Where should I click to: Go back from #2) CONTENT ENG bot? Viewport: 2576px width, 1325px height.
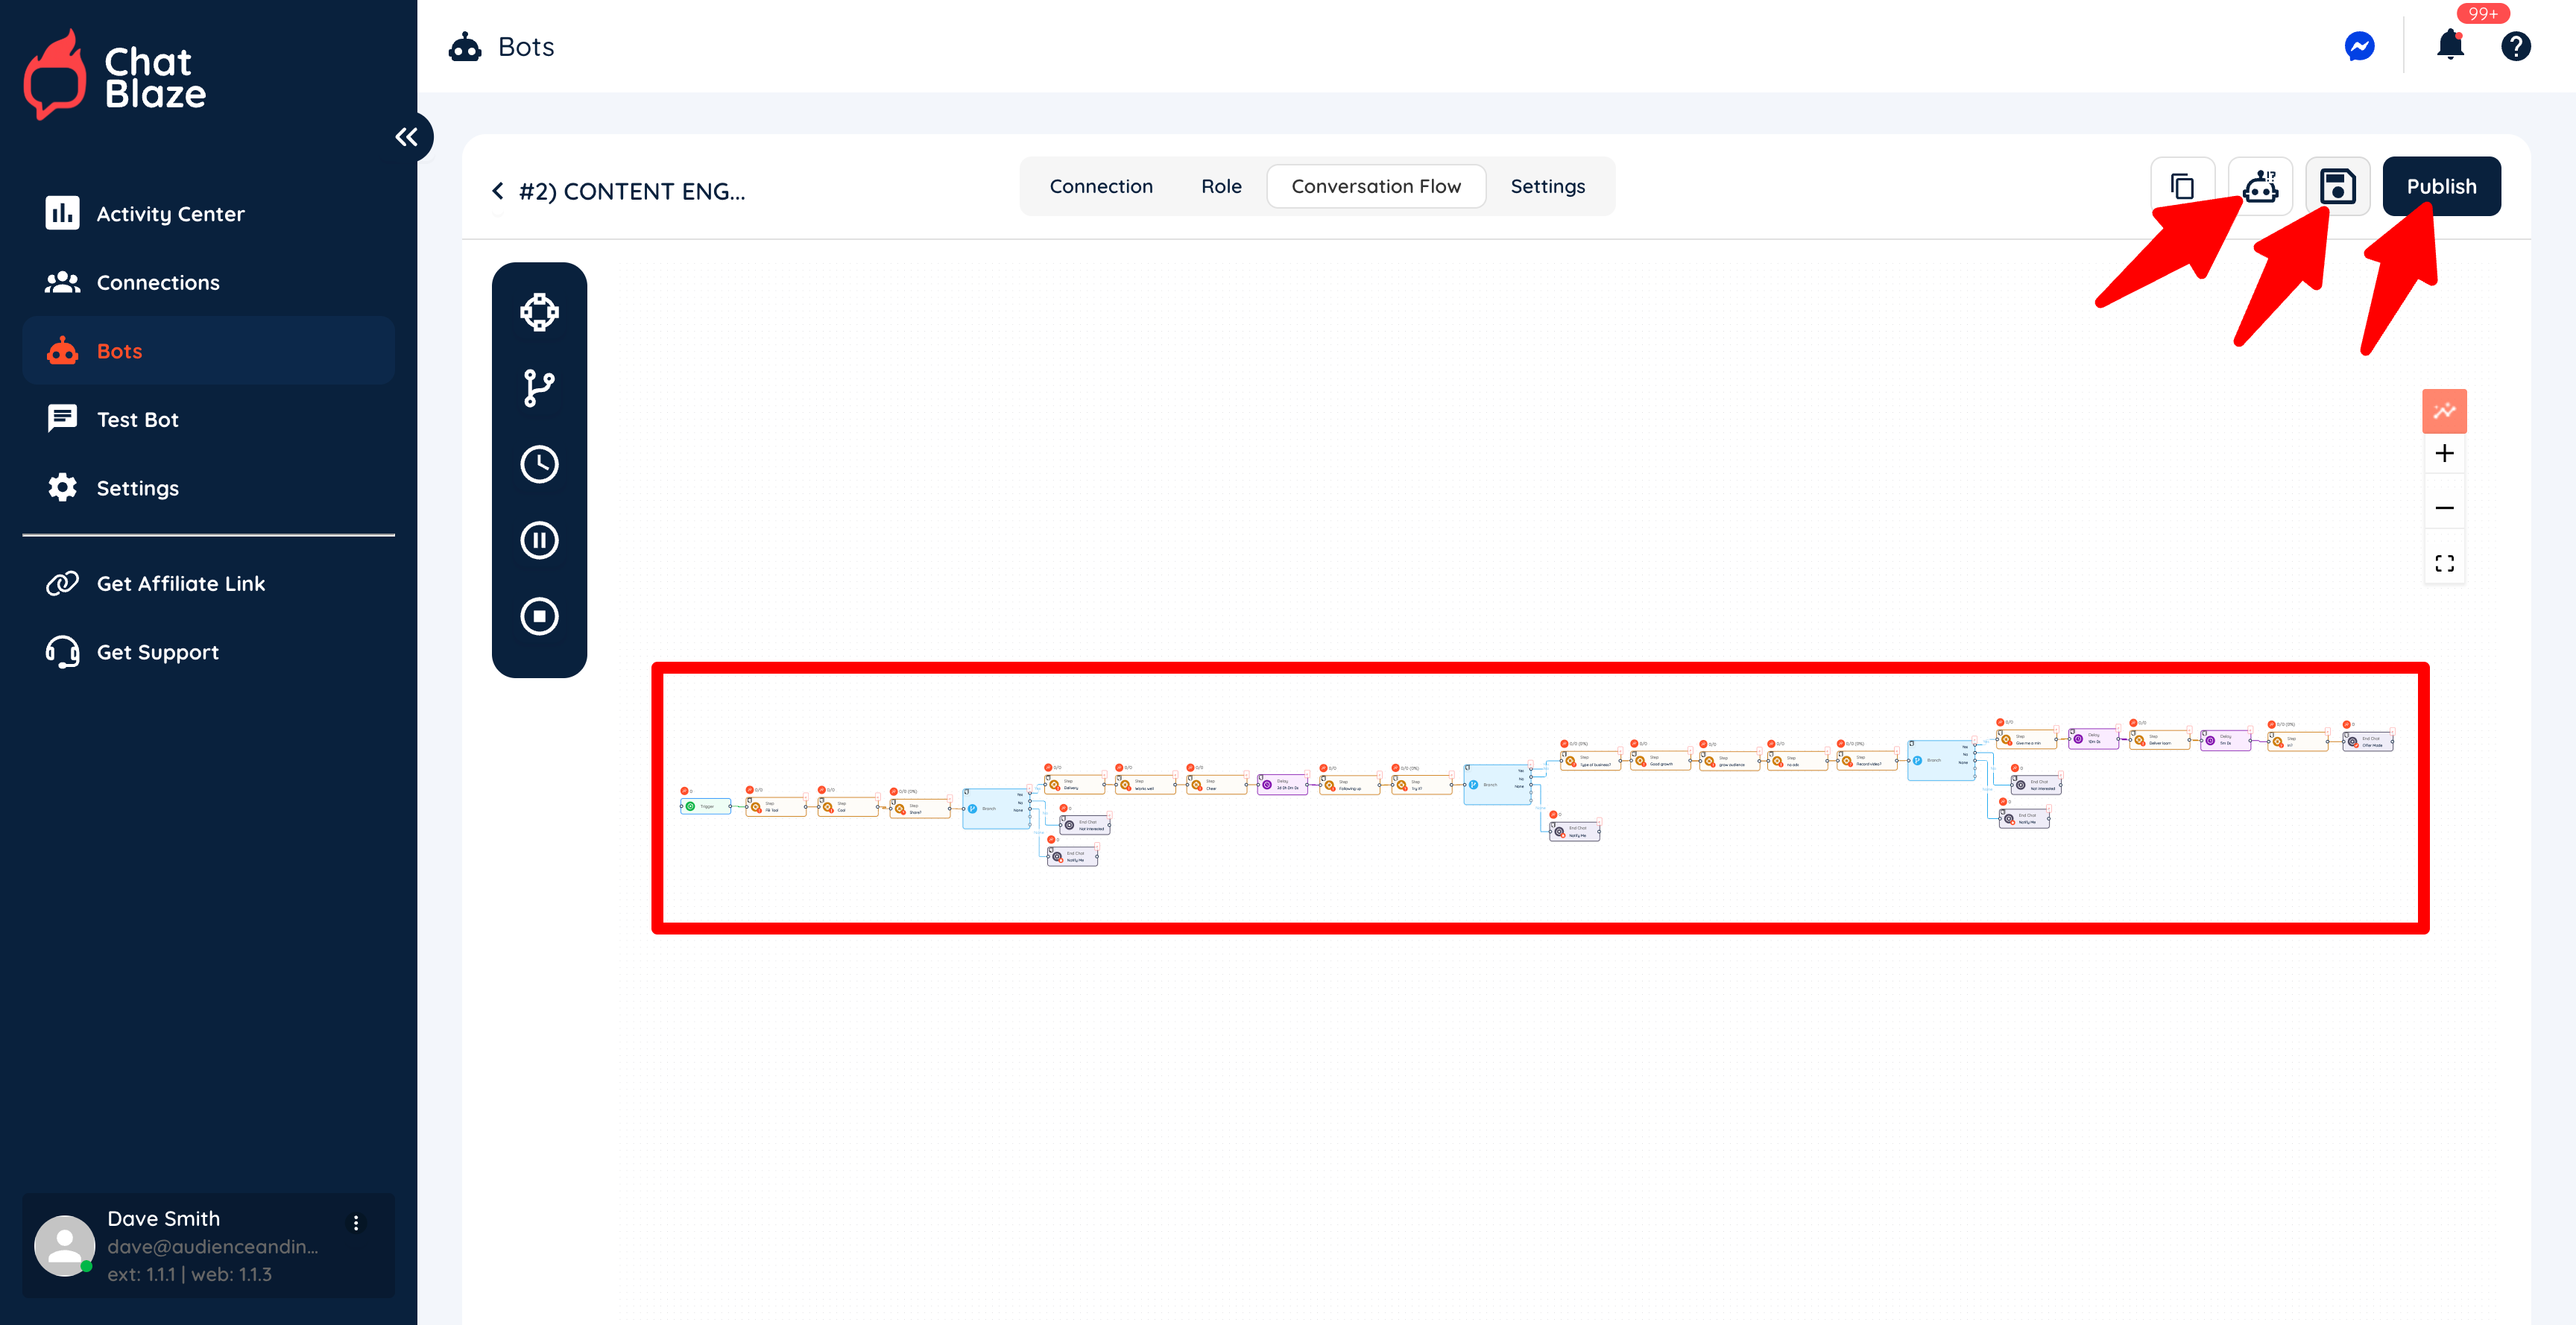point(498,191)
